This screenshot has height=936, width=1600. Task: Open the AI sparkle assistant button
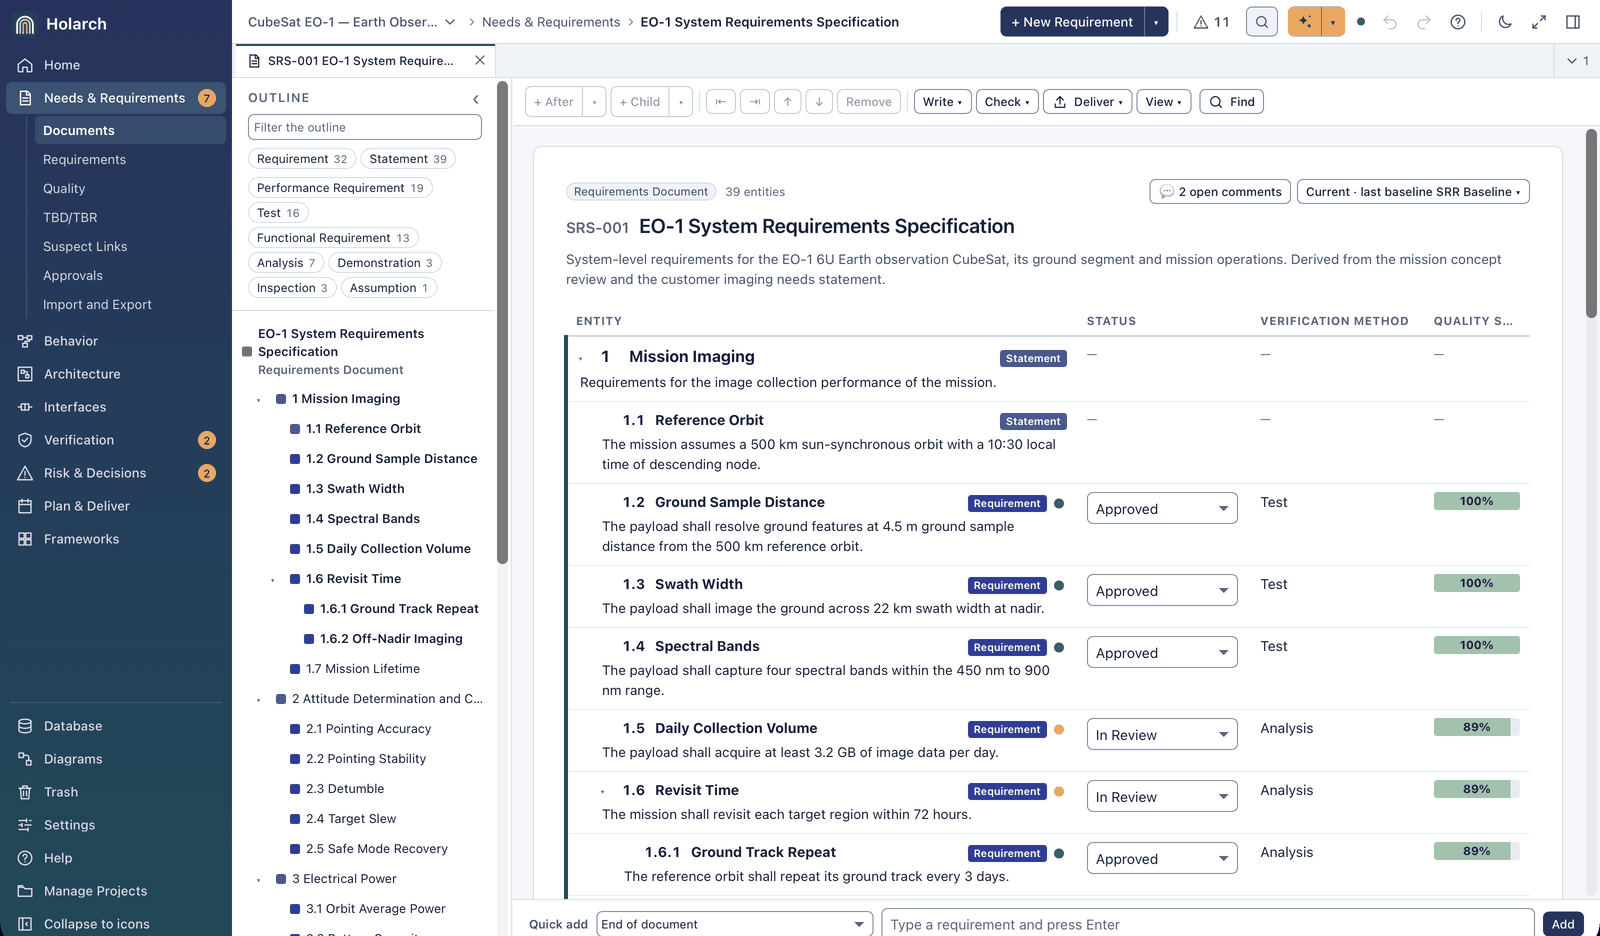pyautogui.click(x=1305, y=22)
